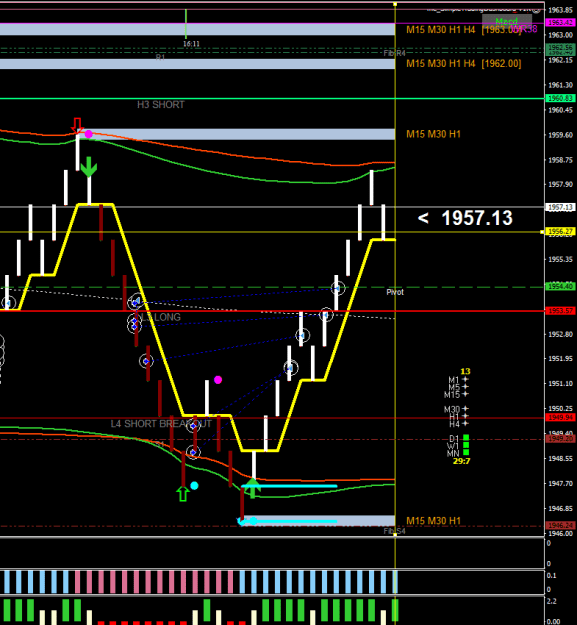
Task: Click the yellow 1956.27 price tag
Action: [x=560, y=231]
